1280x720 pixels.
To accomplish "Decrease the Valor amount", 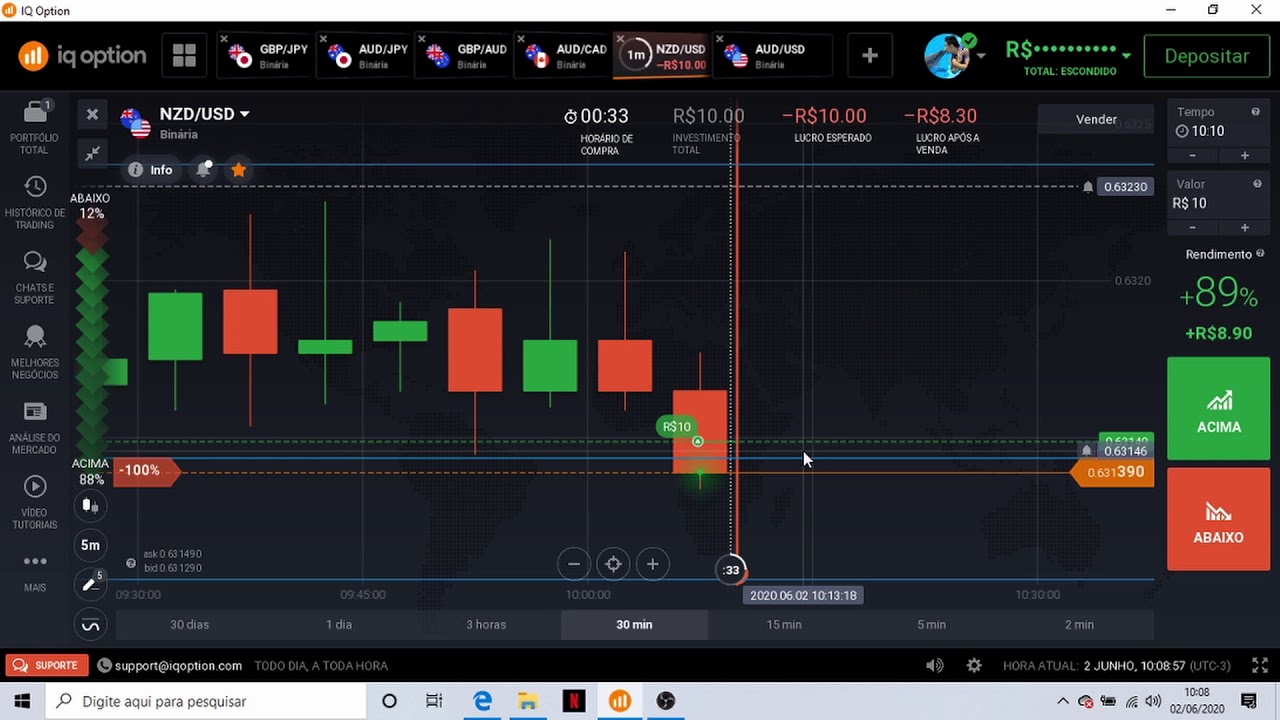I will [1192, 227].
